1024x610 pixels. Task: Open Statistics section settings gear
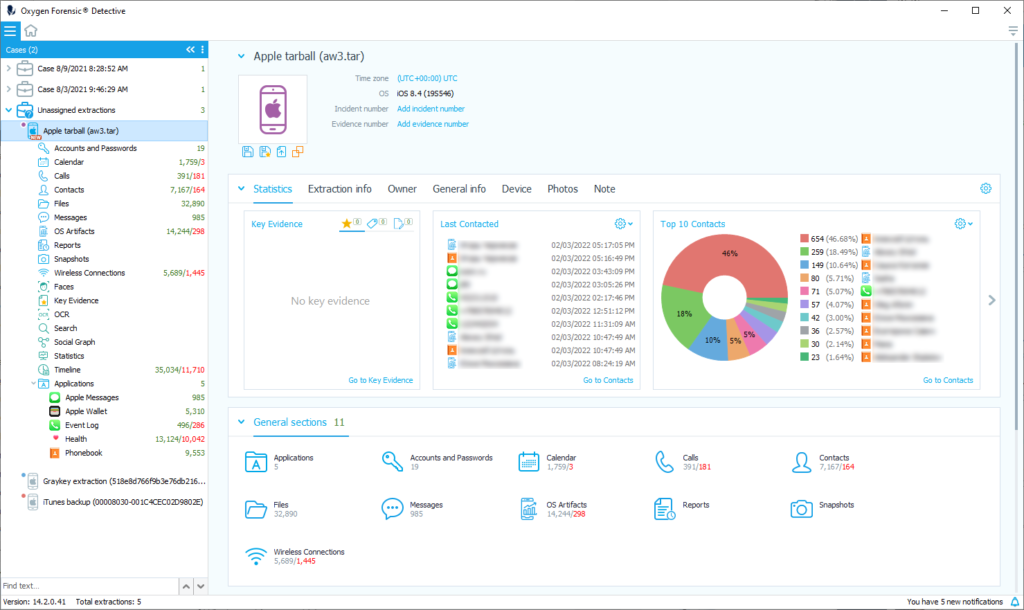point(985,189)
